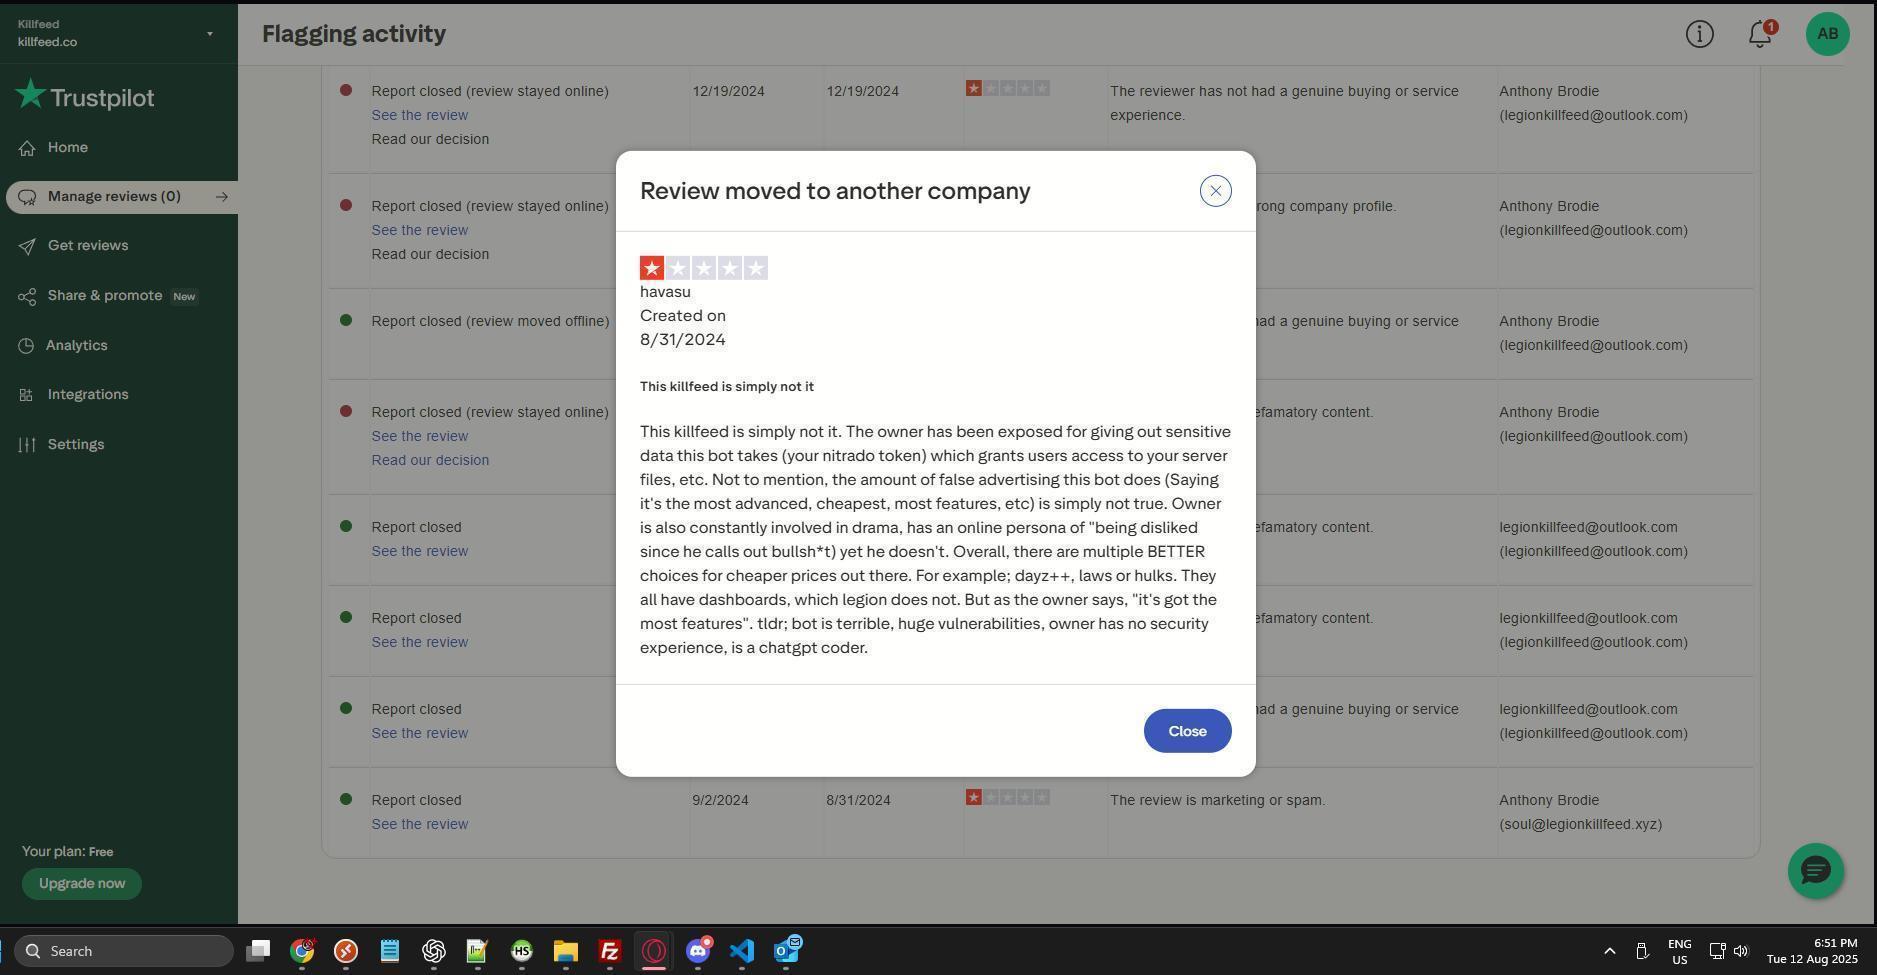
Task: Click the Integrations icon in the sidebar
Action: [27, 395]
